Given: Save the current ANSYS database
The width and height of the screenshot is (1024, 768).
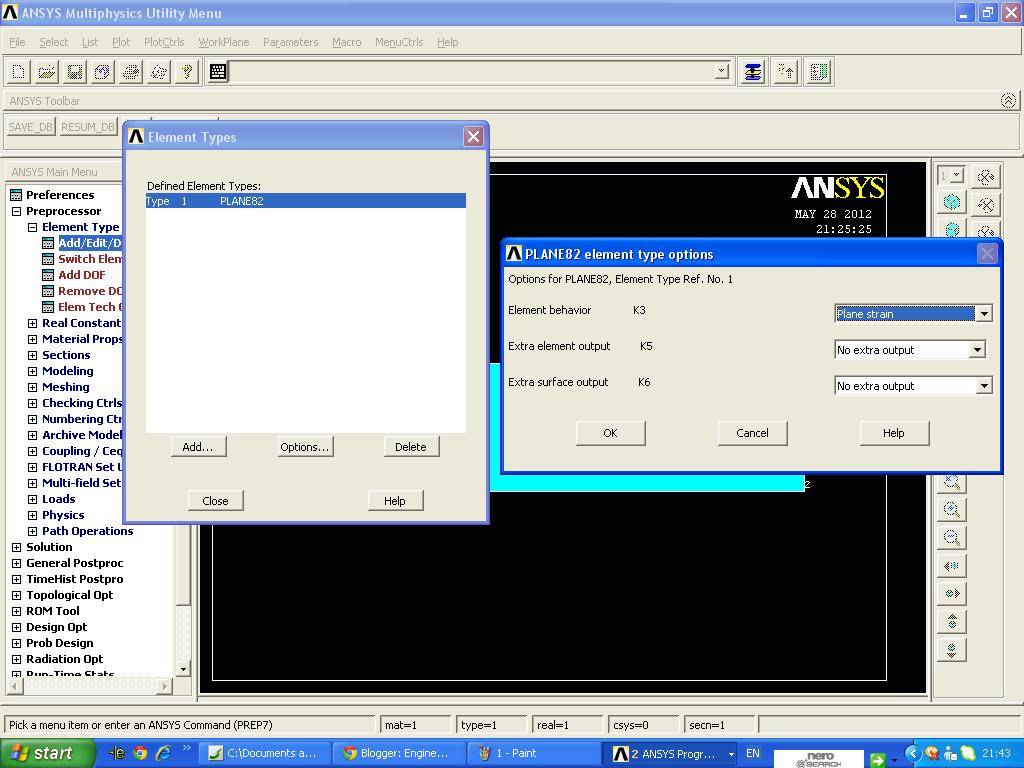Looking at the screenshot, I should tap(74, 71).
